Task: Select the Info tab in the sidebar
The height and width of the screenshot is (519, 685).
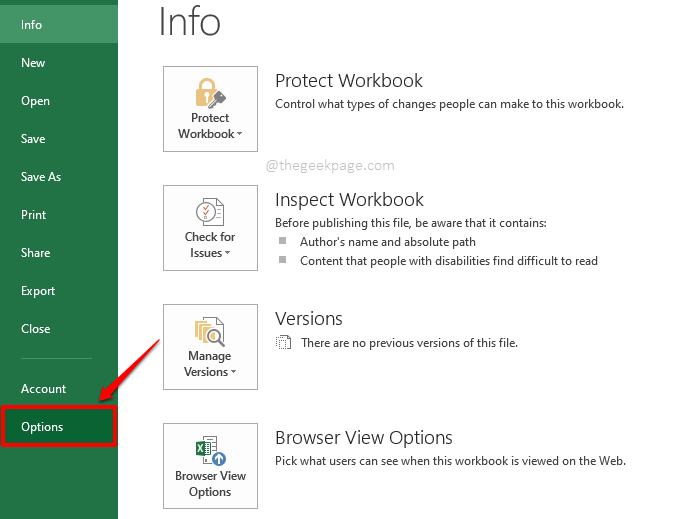Action: click(31, 25)
